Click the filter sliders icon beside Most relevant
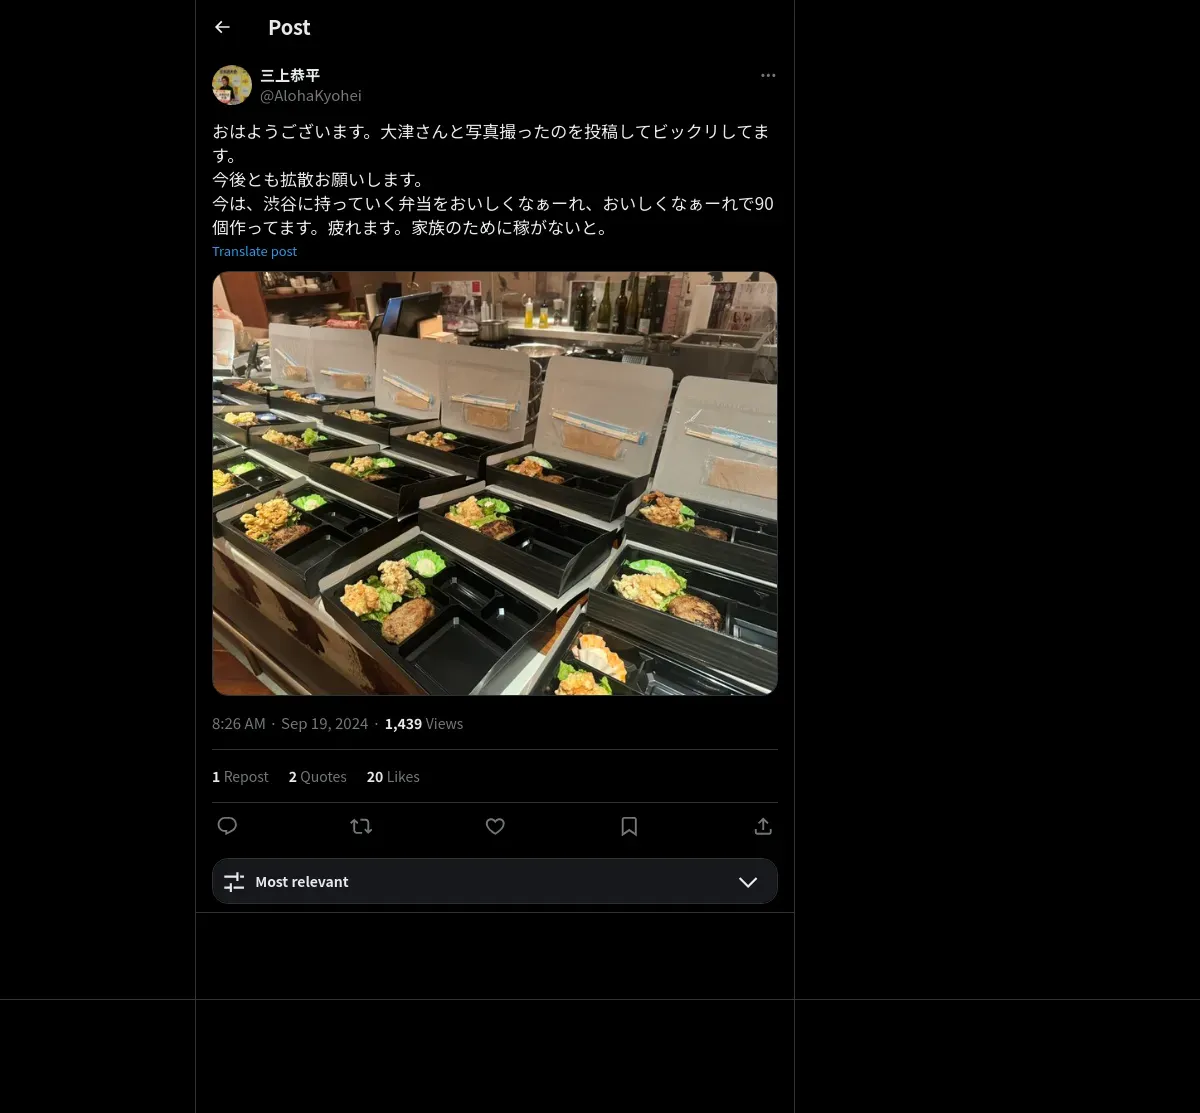The height and width of the screenshot is (1113, 1200). (x=234, y=882)
